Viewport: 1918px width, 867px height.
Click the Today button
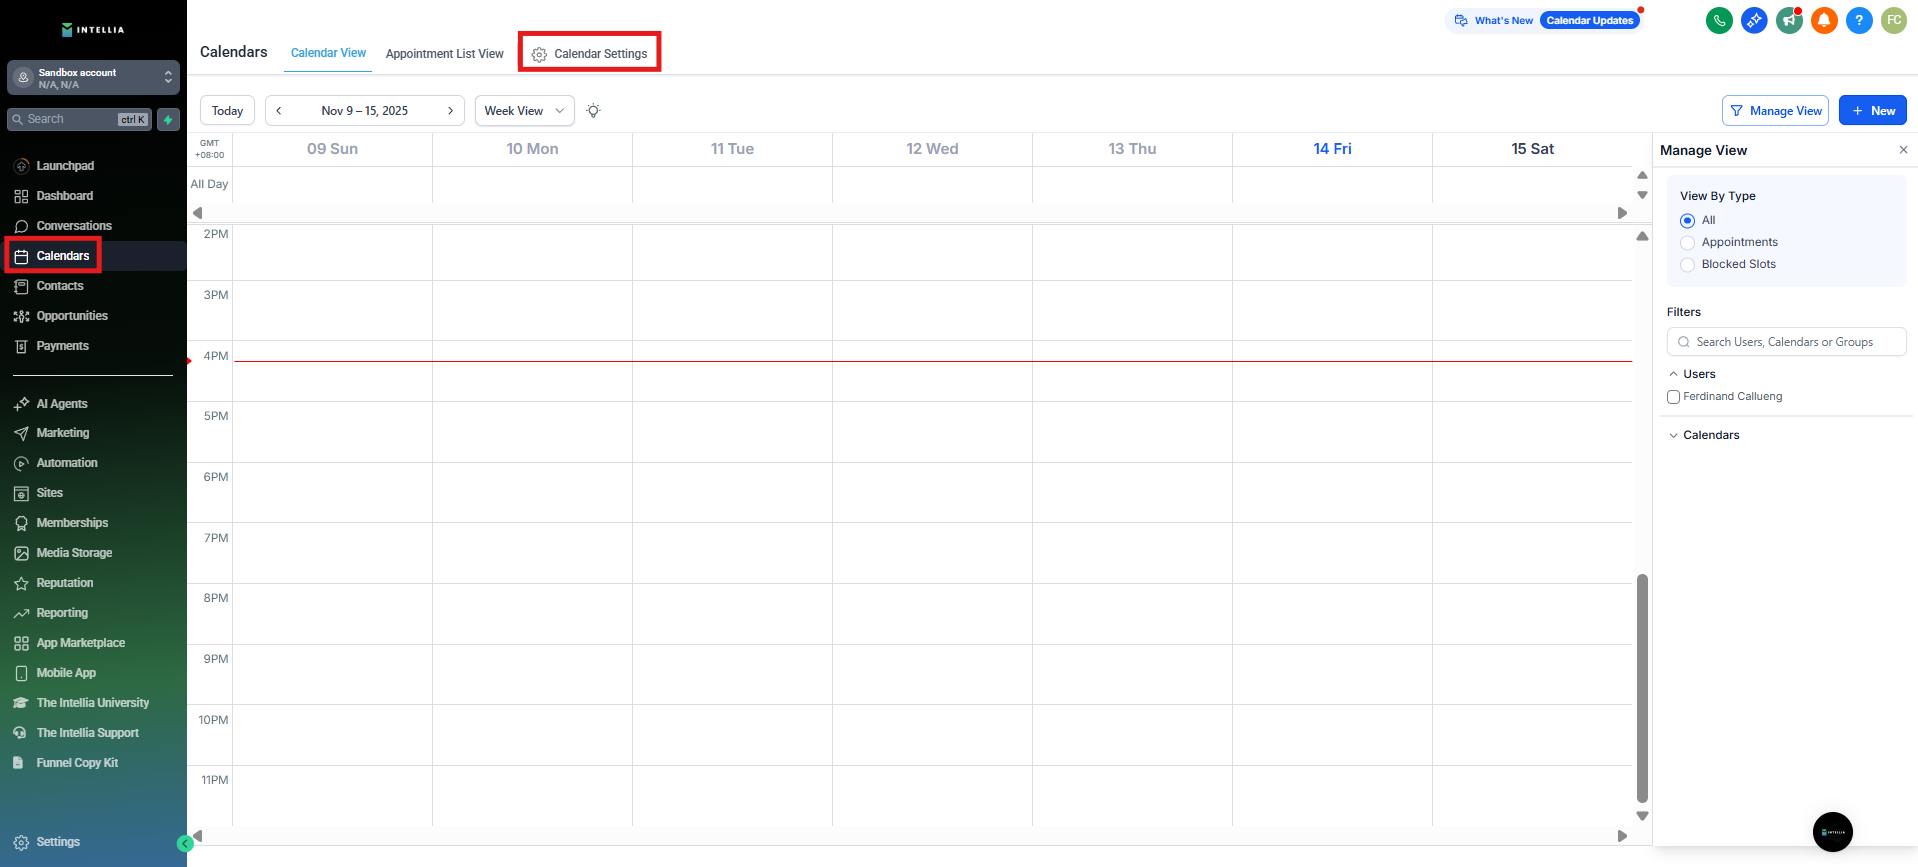(x=227, y=111)
